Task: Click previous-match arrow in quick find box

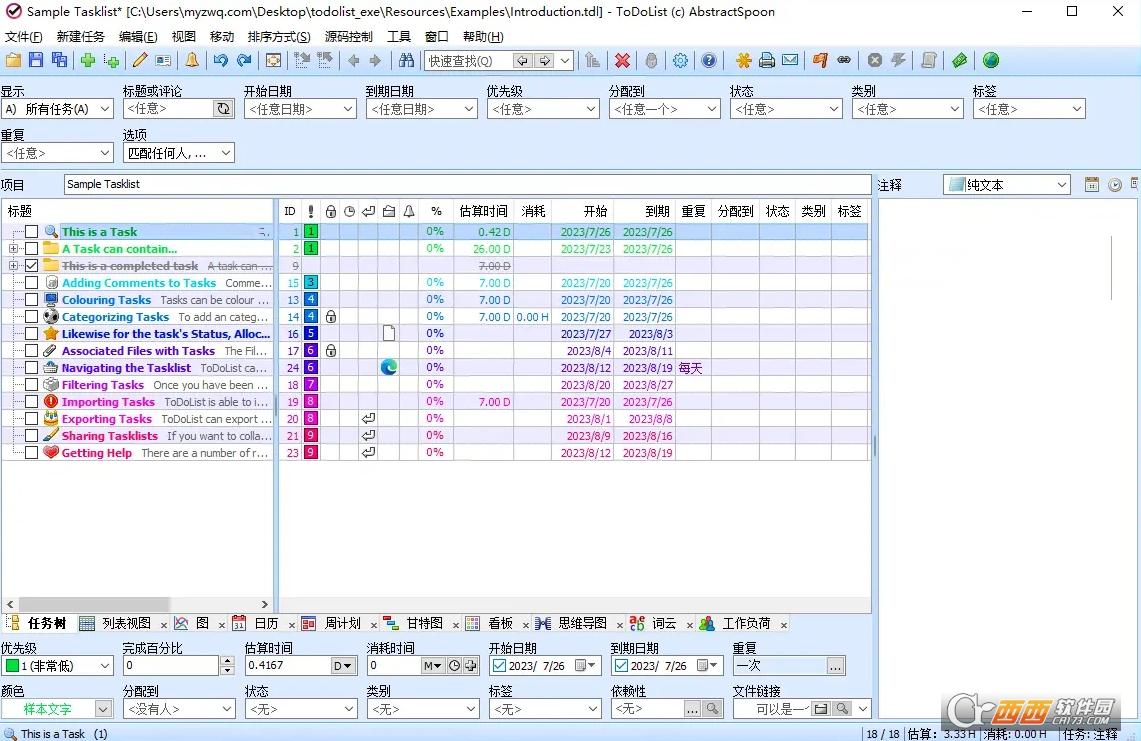Action: (x=522, y=61)
